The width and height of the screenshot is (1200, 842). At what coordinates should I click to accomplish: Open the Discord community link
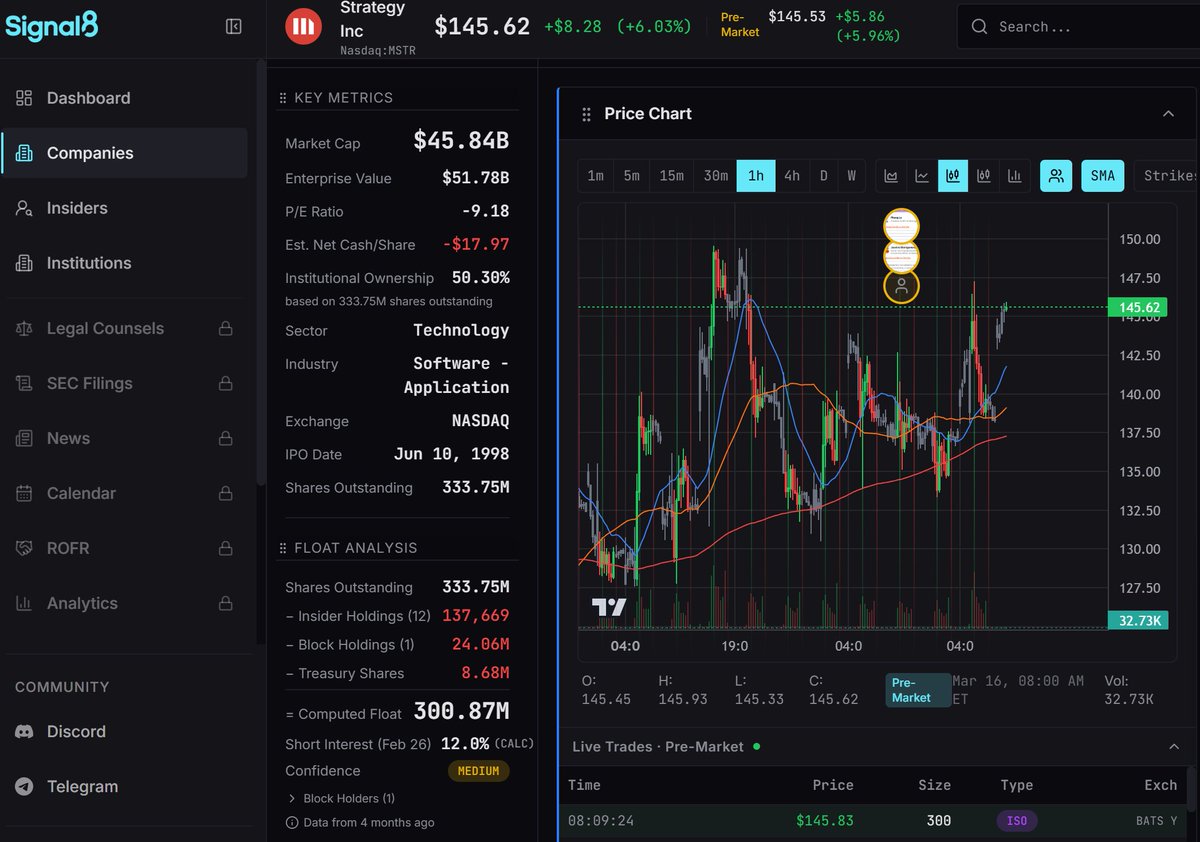tap(124, 731)
